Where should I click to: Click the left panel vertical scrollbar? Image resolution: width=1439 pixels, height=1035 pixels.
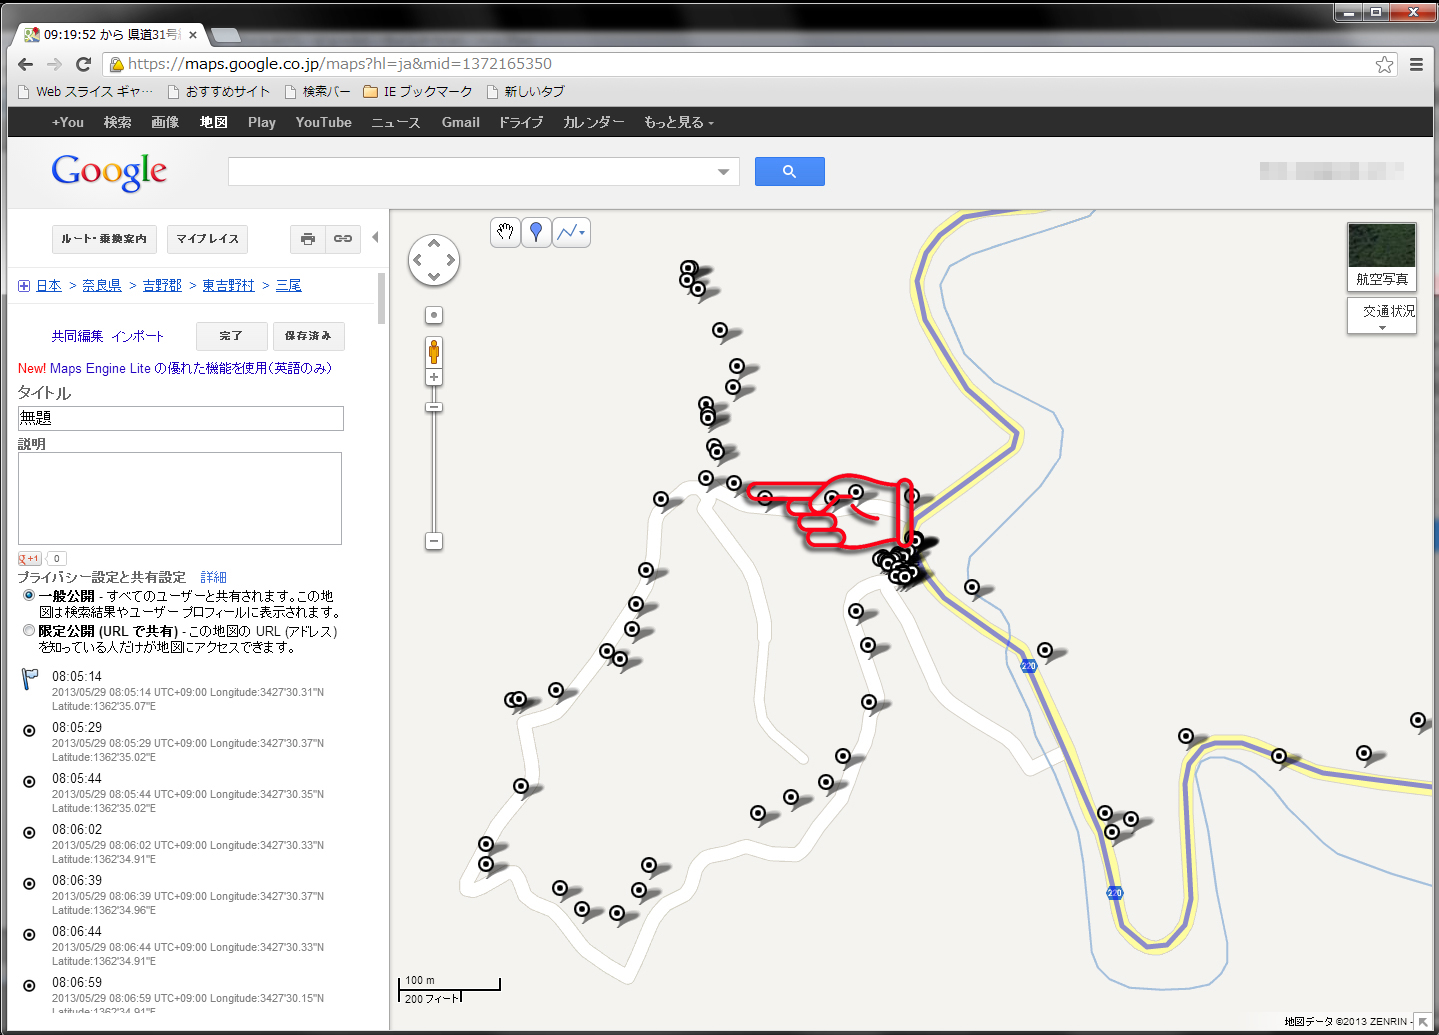coord(381,298)
